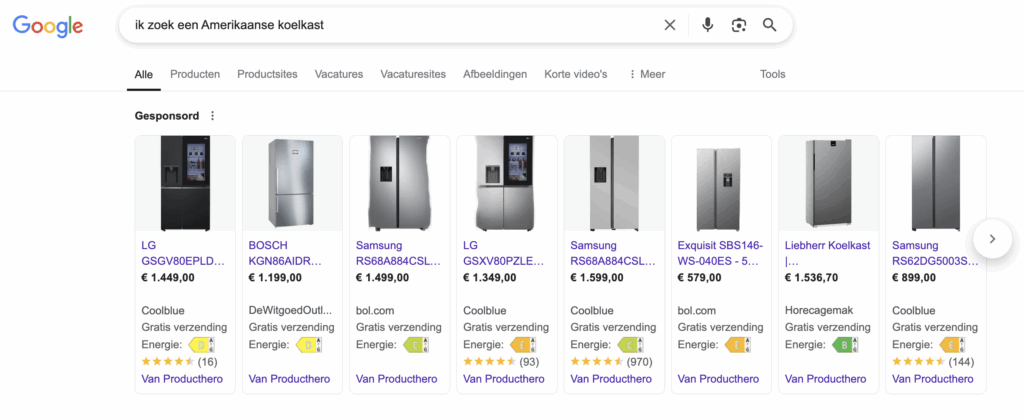Click the DeWitgoedOutl... seller name
This screenshot has height=420, width=1024.
[x=290, y=311]
